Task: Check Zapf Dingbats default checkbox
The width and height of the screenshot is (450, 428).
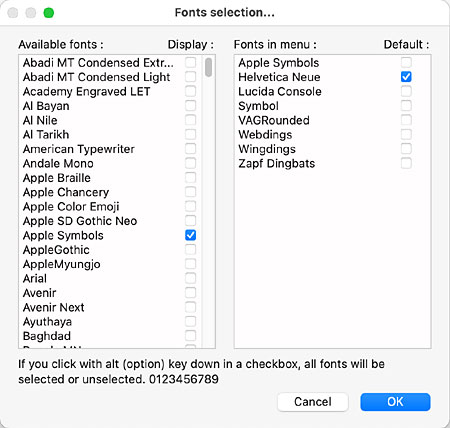Action: coord(406,163)
